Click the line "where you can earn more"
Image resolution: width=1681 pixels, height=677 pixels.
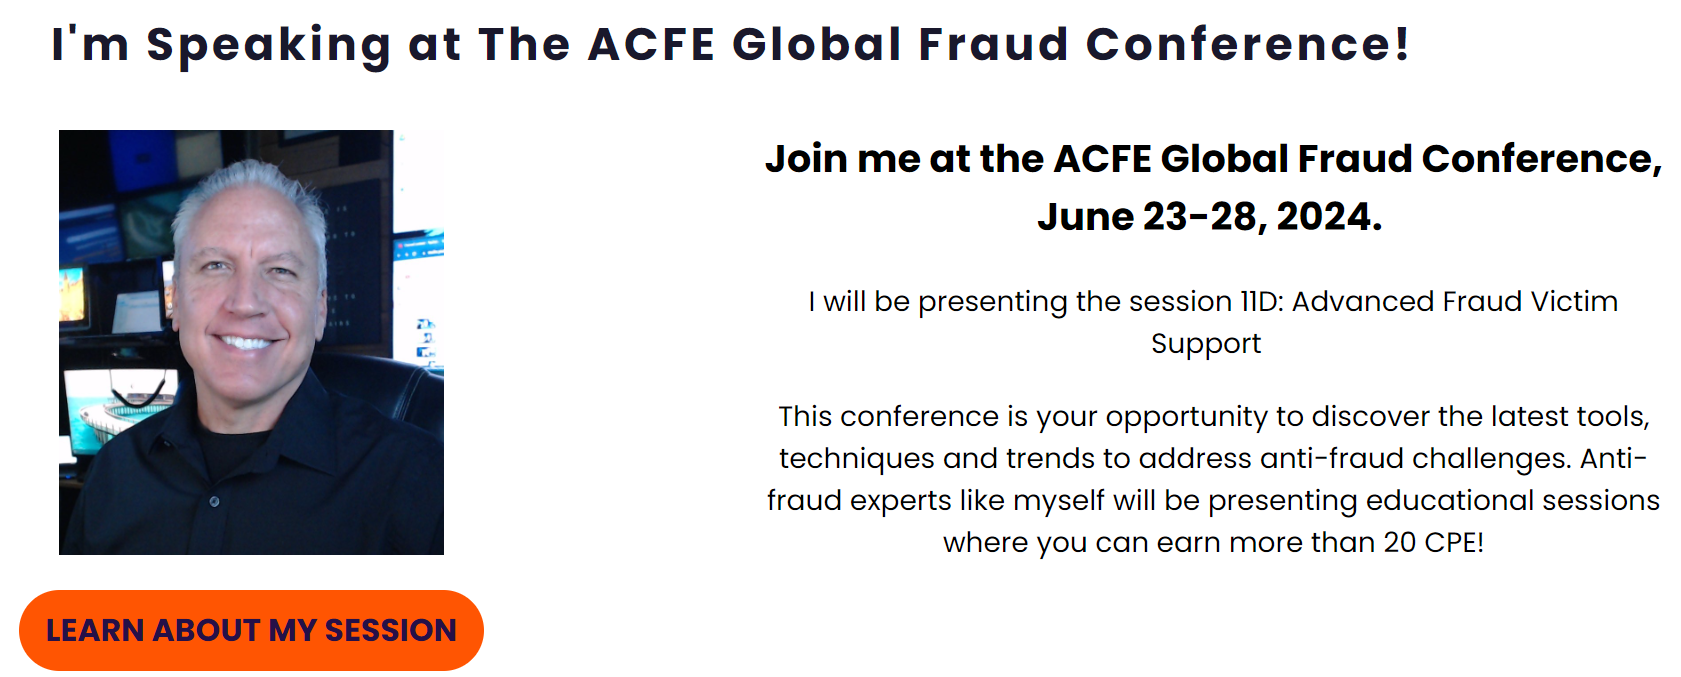coord(1213,543)
